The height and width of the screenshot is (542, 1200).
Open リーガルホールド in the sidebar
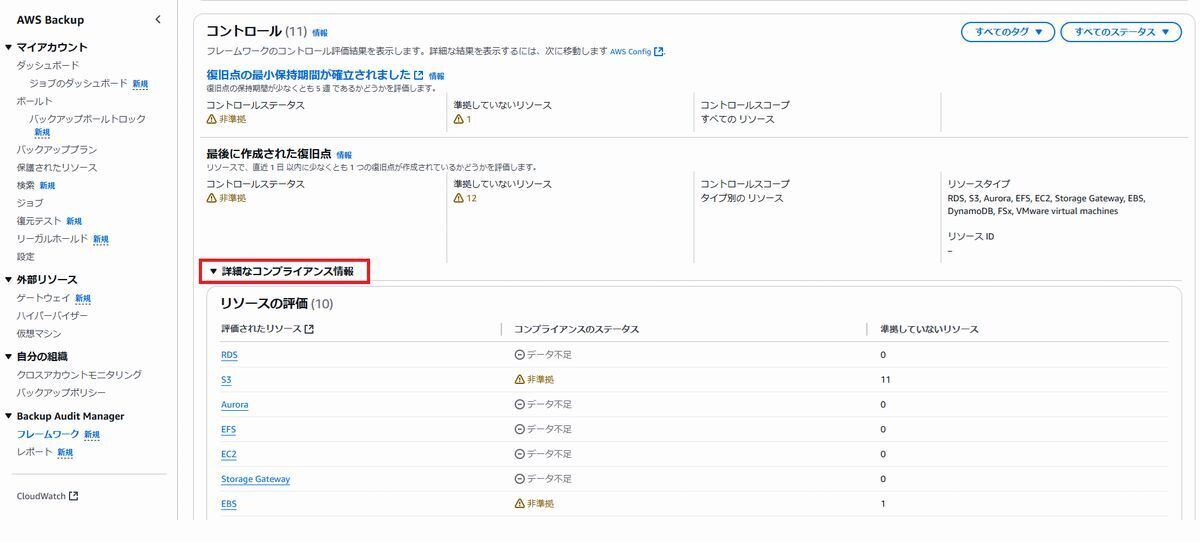coord(52,239)
